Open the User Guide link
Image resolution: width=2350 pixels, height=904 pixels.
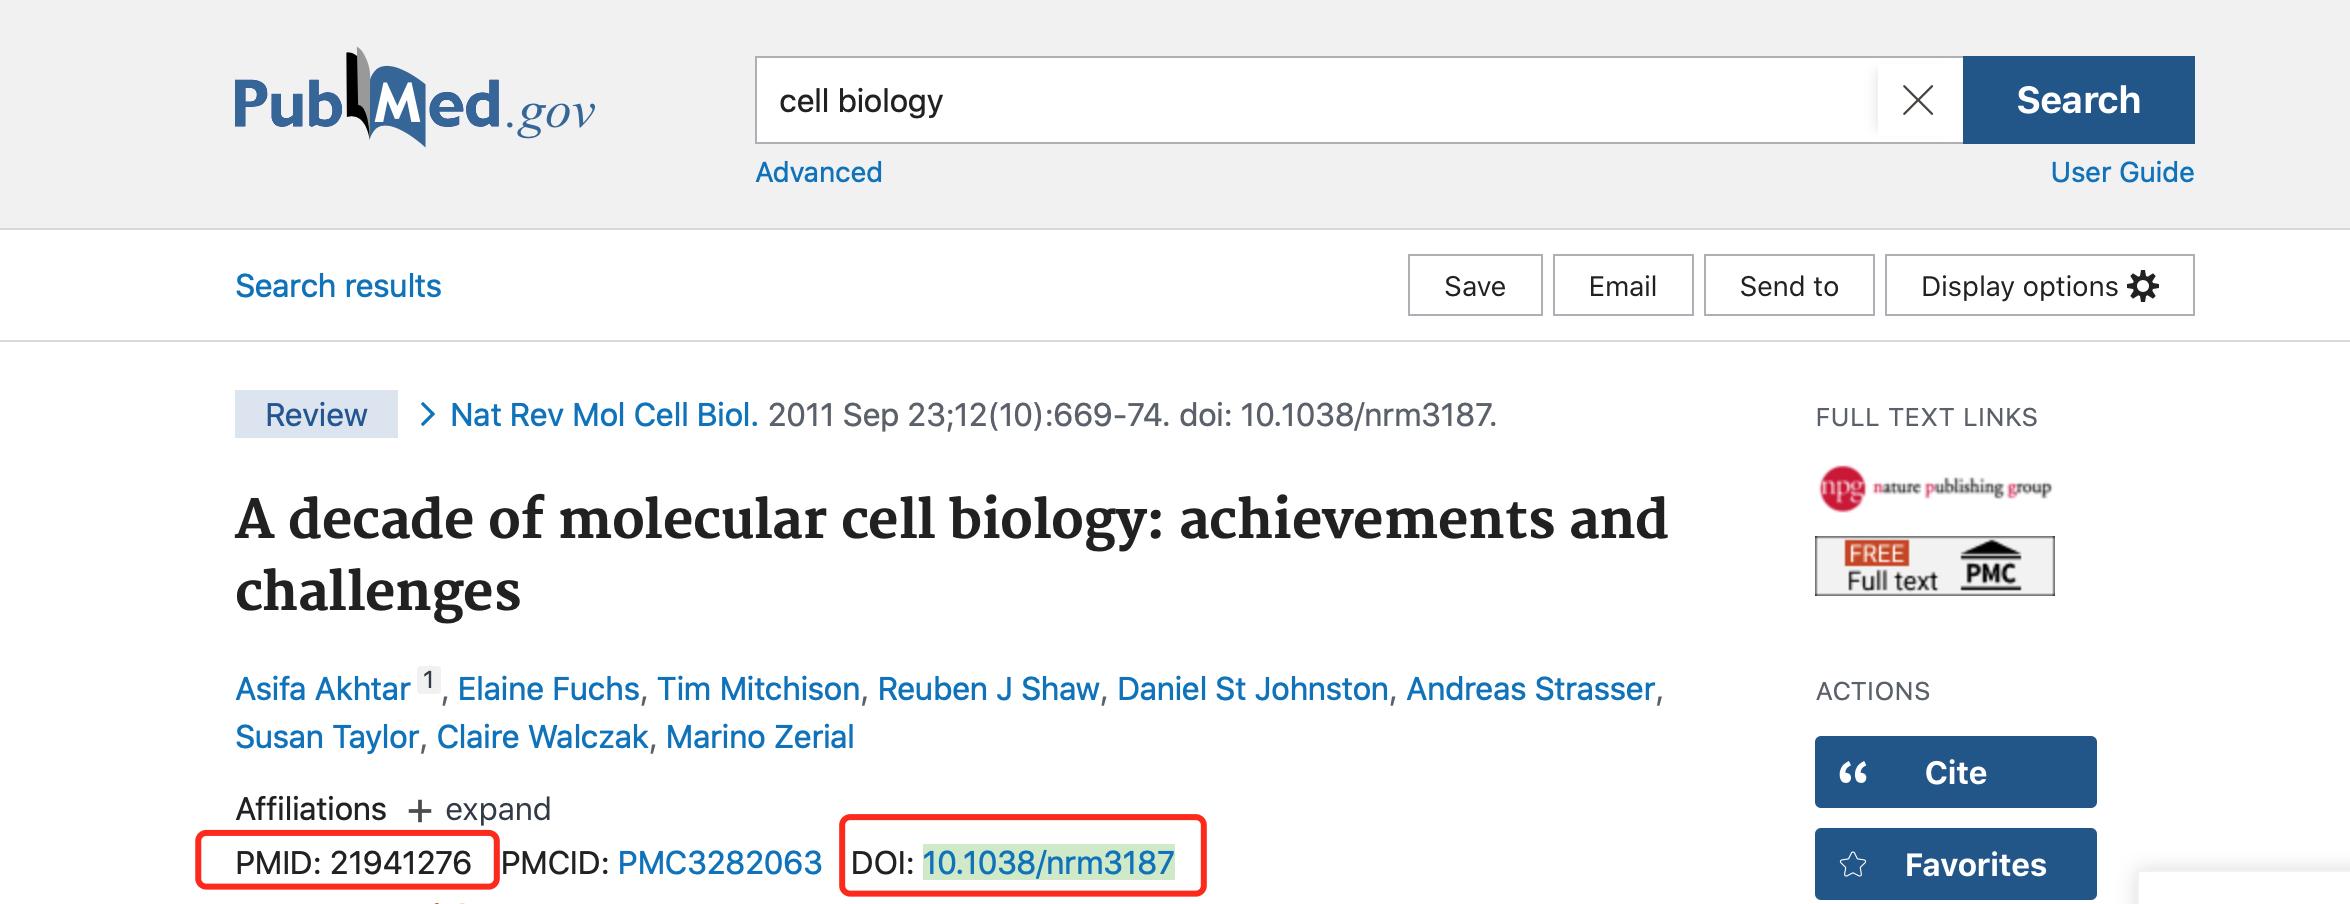coord(2122,172)
